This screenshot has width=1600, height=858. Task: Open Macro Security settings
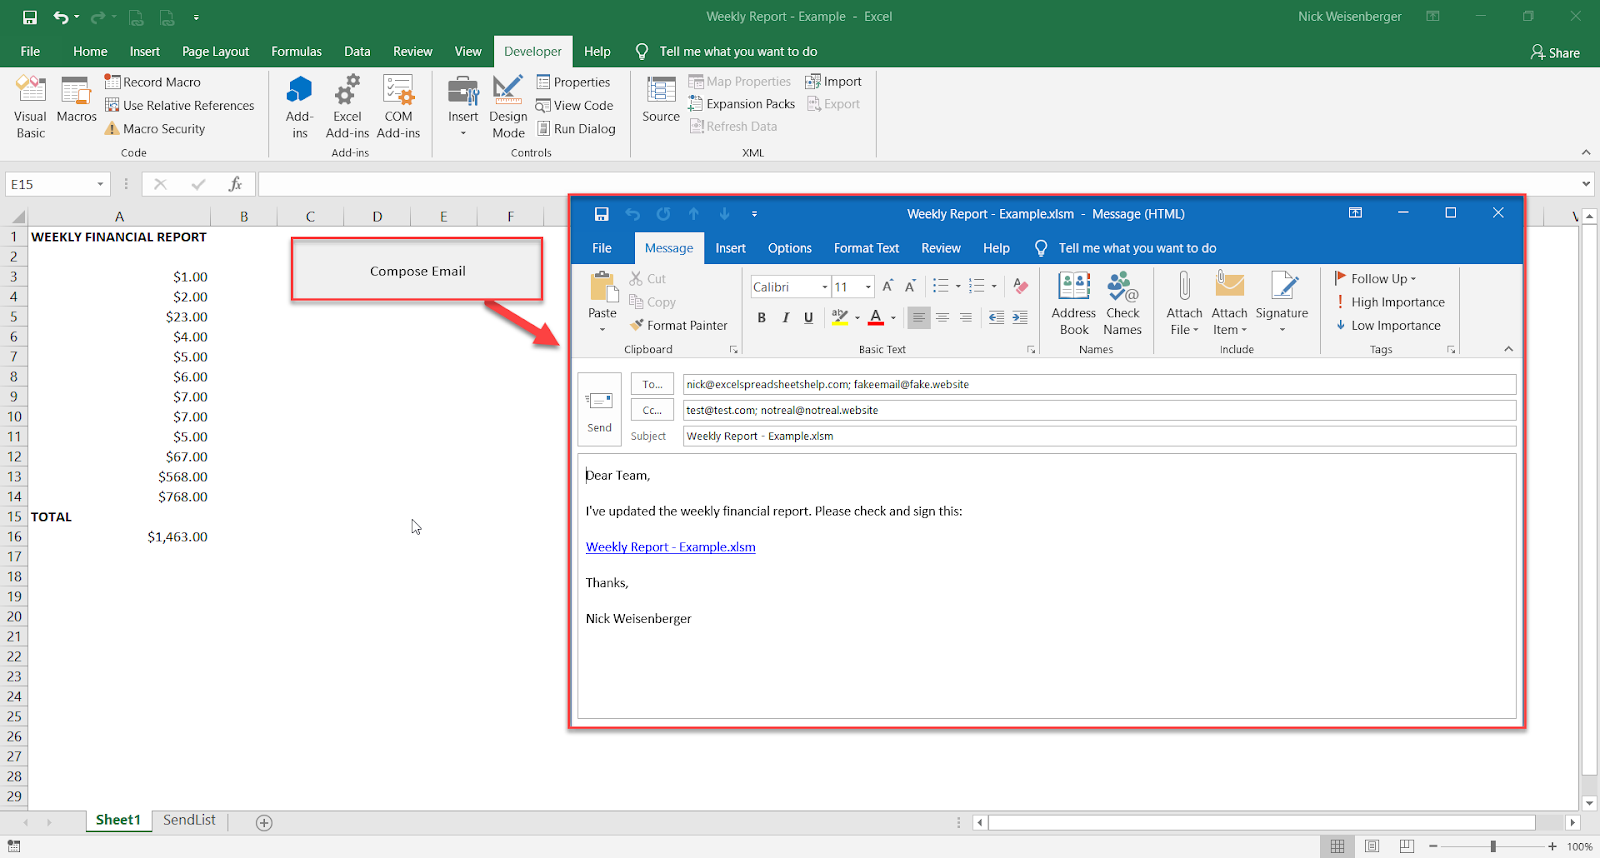tap(155, 129)
